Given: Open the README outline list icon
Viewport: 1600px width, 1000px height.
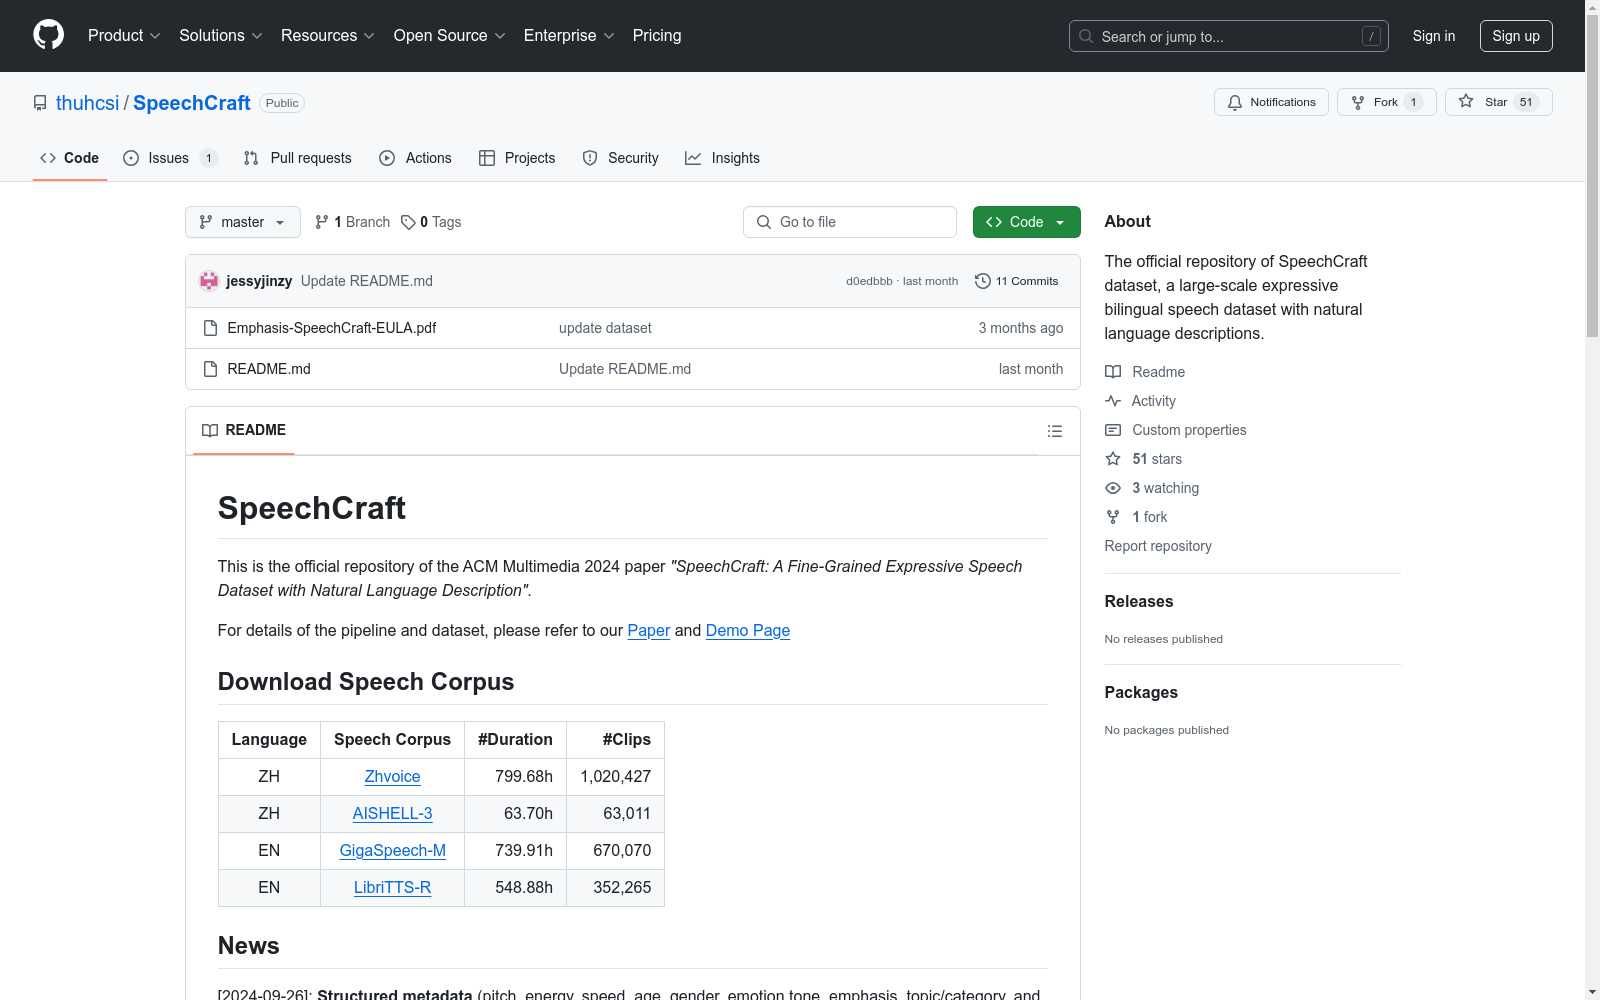Looking at the screenshot, I should [x=1054, y=431].
